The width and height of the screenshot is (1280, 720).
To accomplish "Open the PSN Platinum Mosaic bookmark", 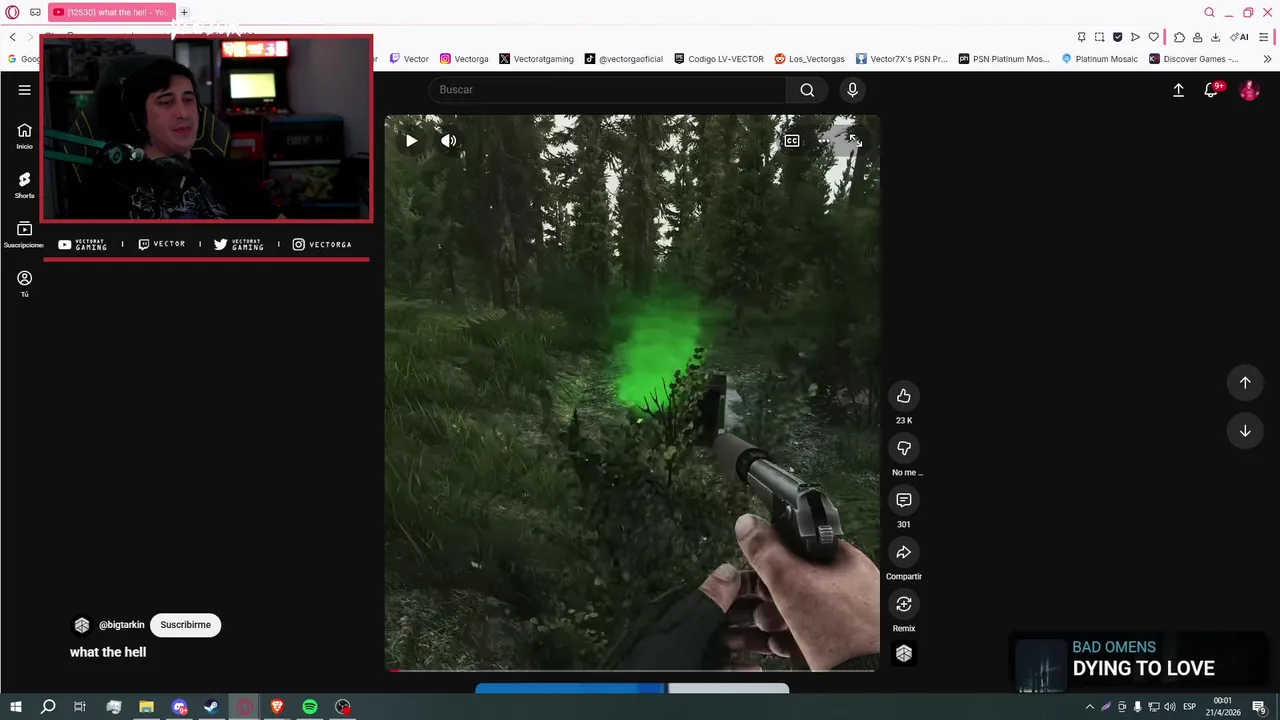I will [1004, 59].
